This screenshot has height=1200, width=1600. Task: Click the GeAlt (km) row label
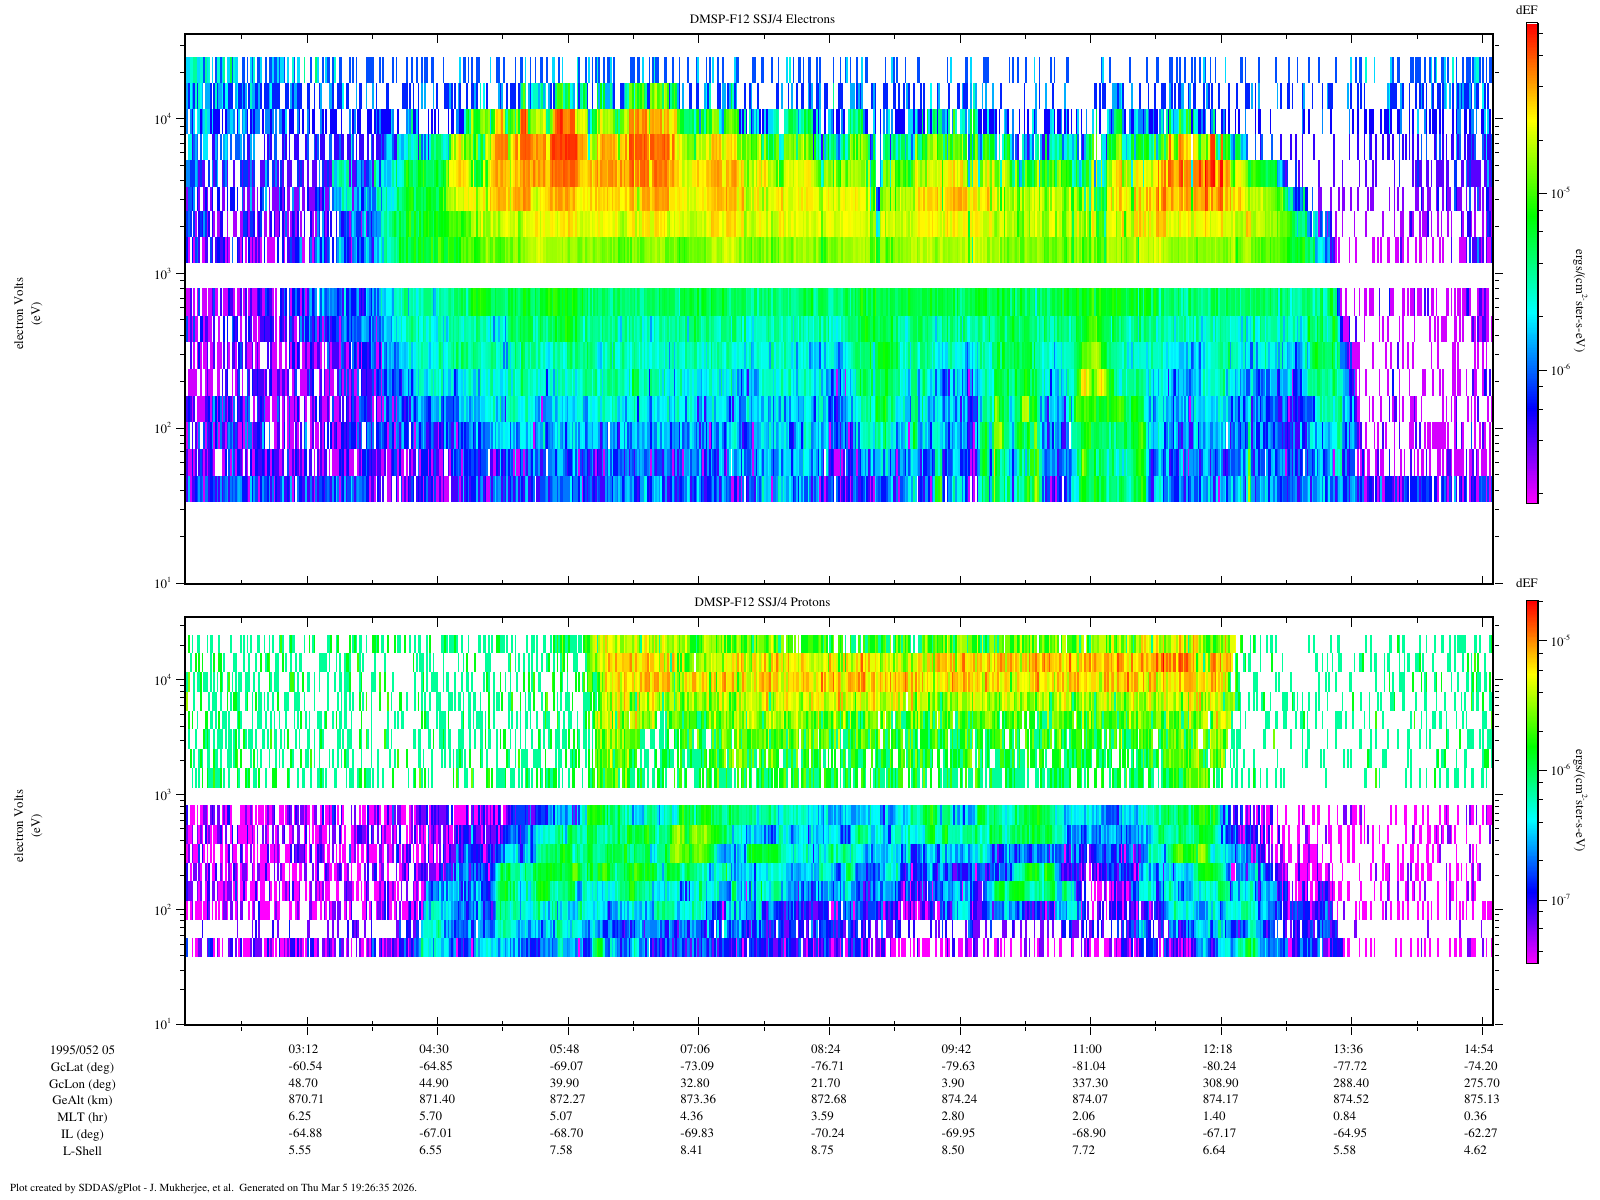[82, 1100]
